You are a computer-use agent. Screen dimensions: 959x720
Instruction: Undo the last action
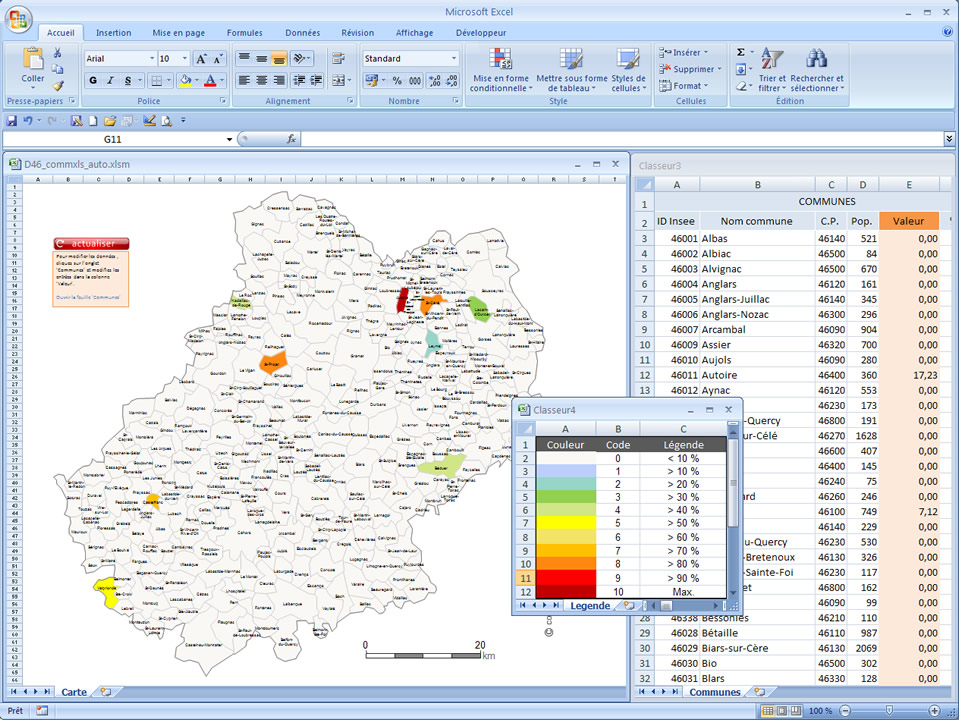(28, 121)
